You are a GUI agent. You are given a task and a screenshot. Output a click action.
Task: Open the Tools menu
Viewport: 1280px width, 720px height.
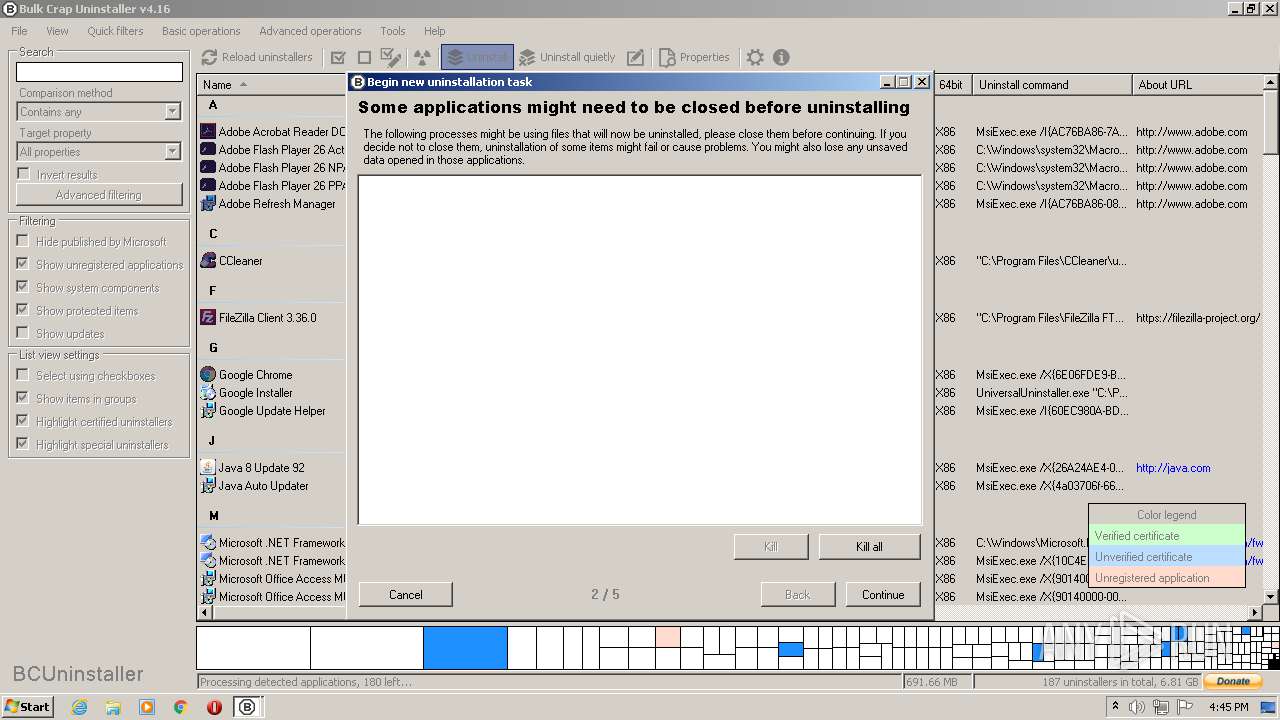[x=393, y=31]
